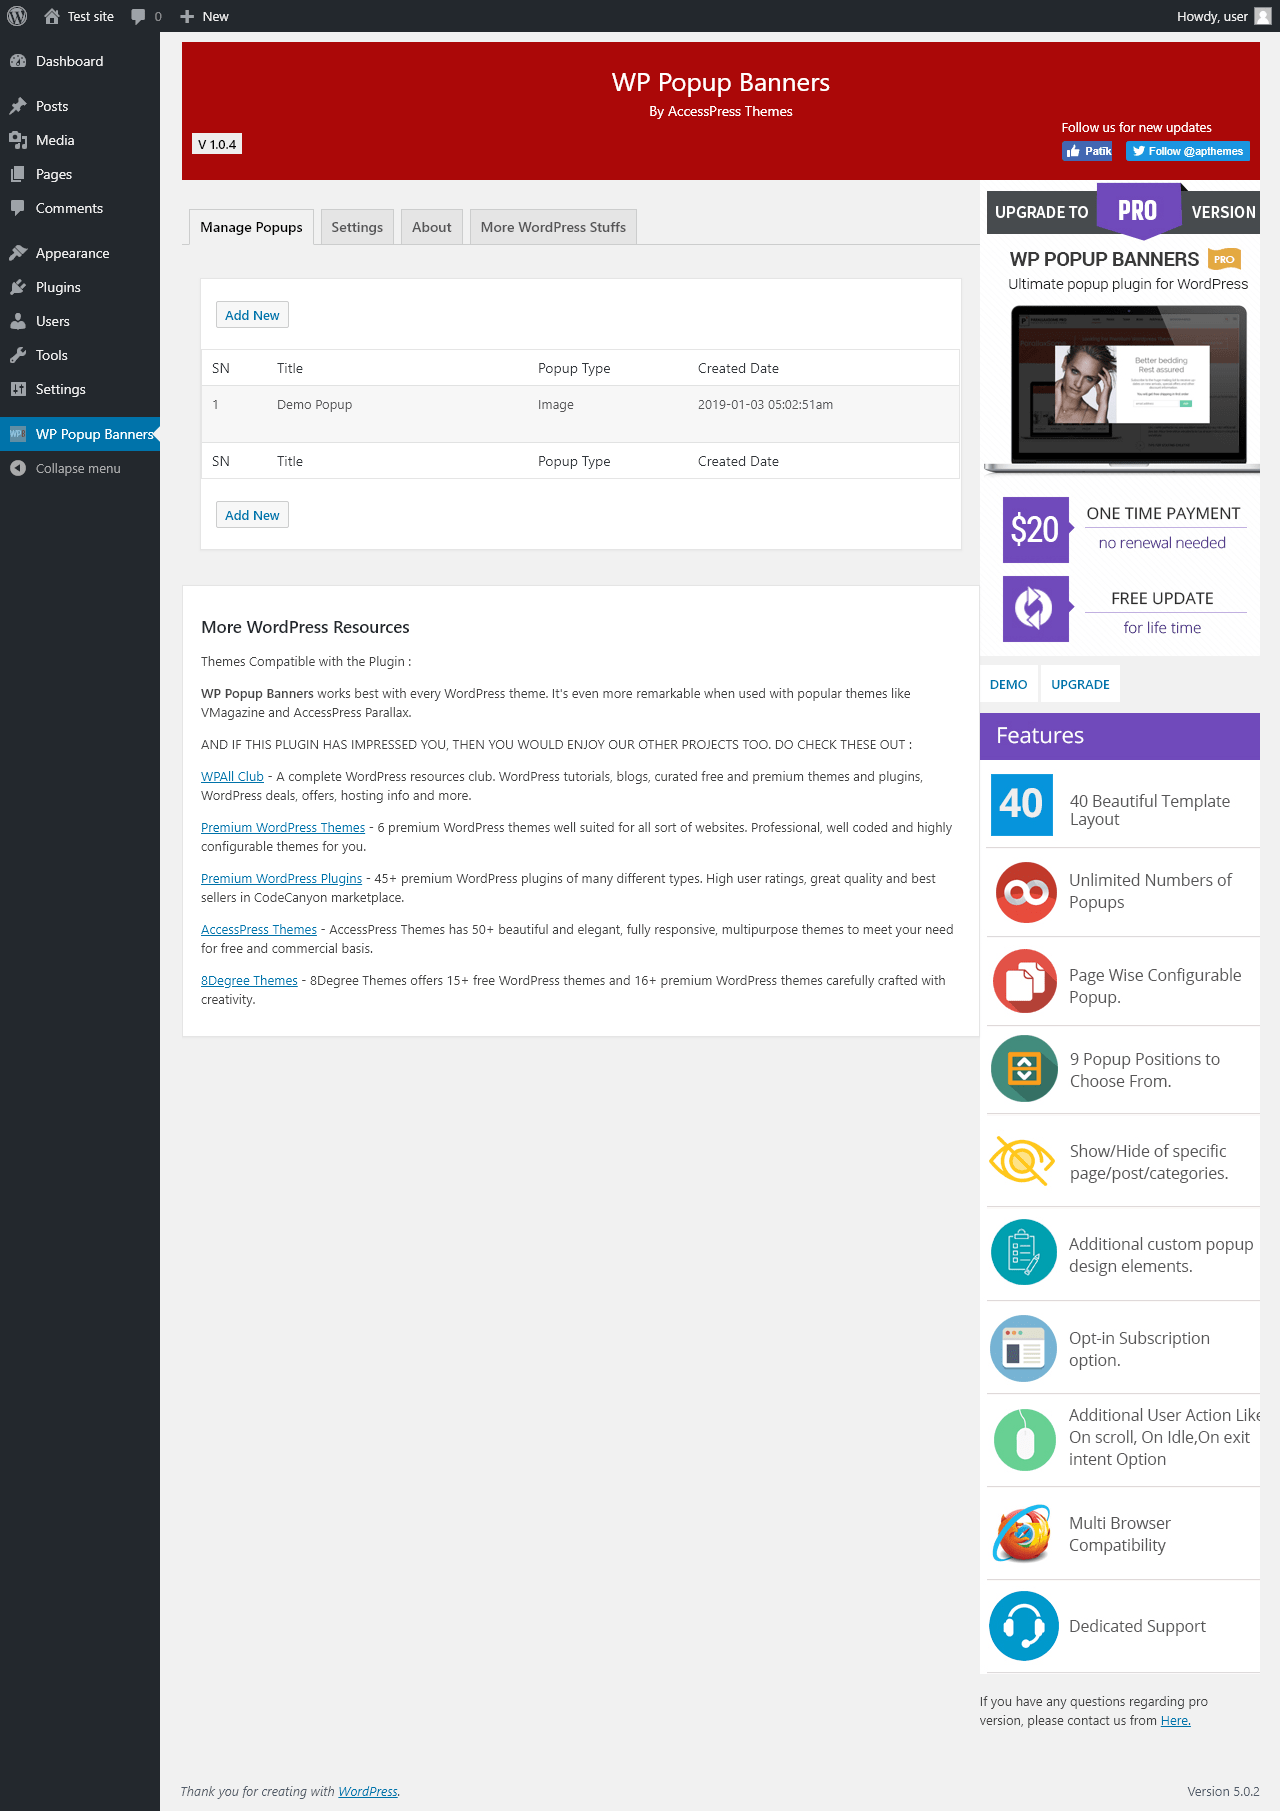The height and width of the screenshot is (1811, 1280).
Task: Click the Demo Popup title cell
Action: (314, 405)
